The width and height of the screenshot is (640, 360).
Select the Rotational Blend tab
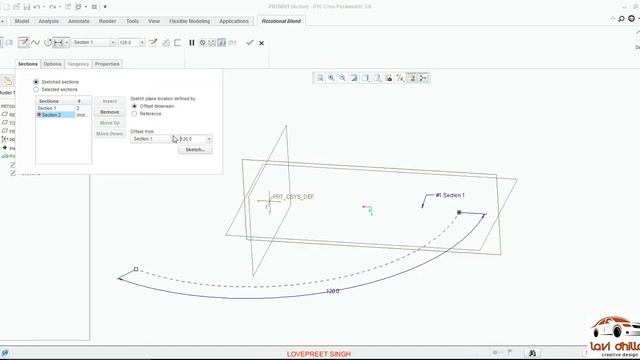tap(281, 21)
